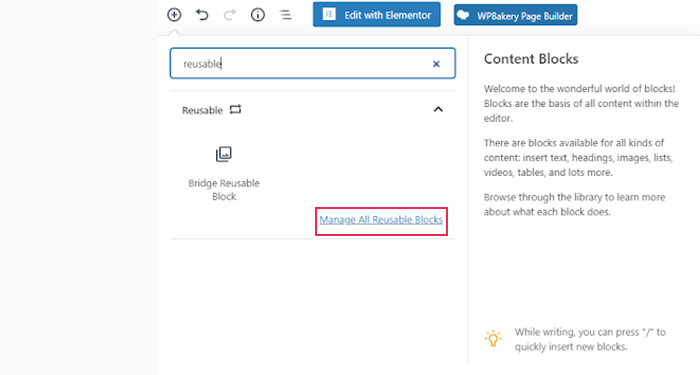Image resolution: width=700 pixels, height=375 pixels.
Task: Focus the block search field containing reusable
Action: (312, 63)
